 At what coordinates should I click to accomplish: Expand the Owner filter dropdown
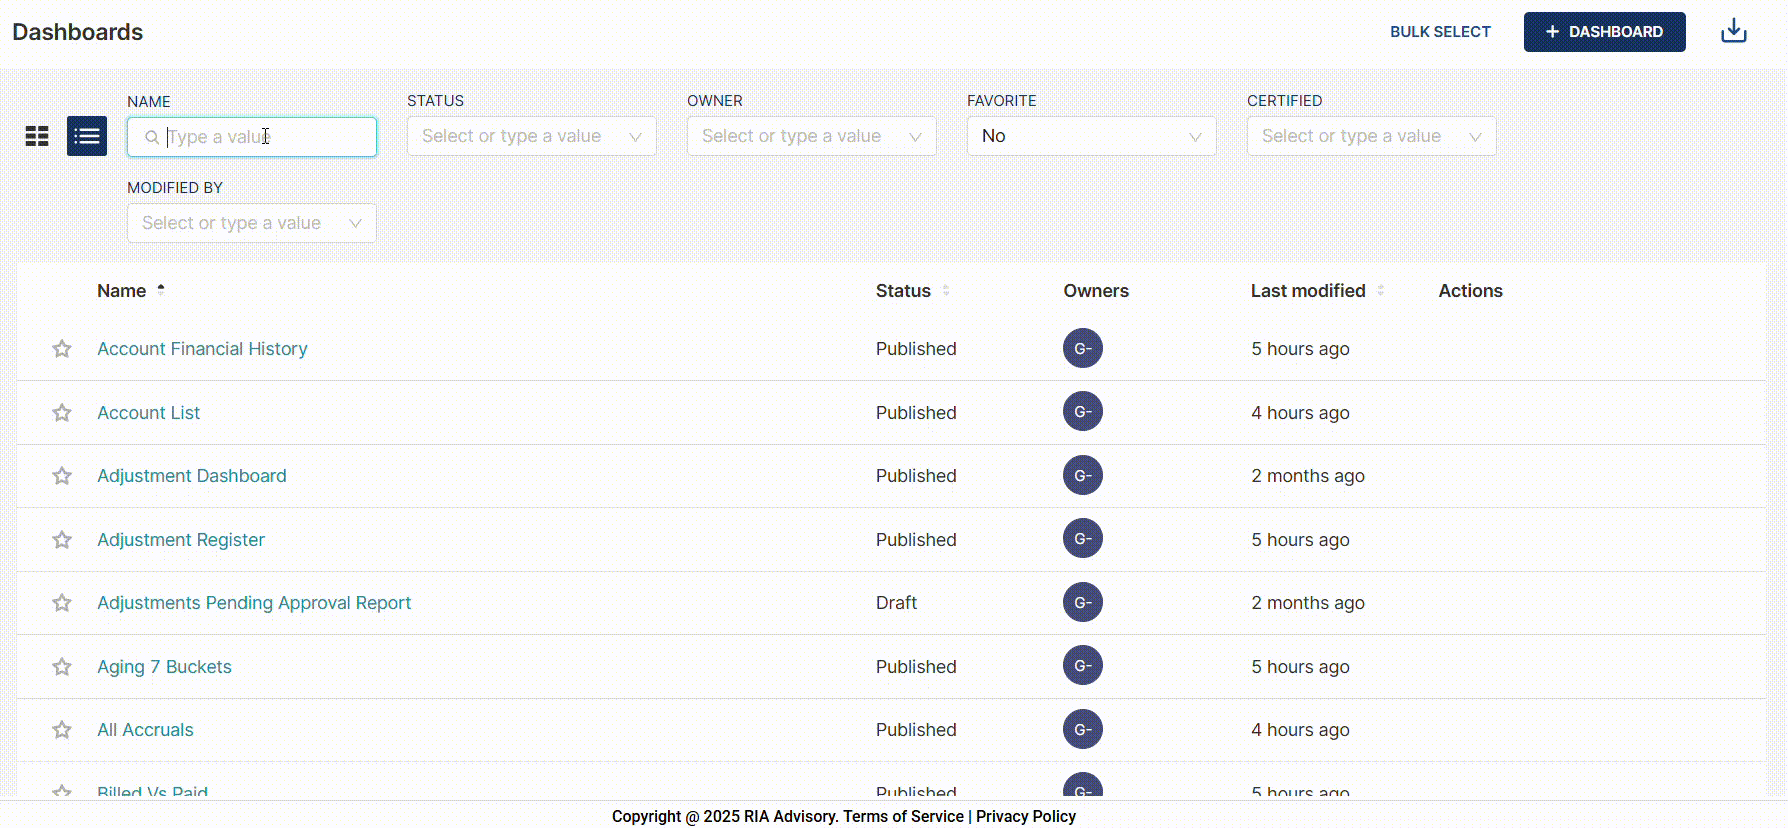pyautogui.click(x=811, y=136)
